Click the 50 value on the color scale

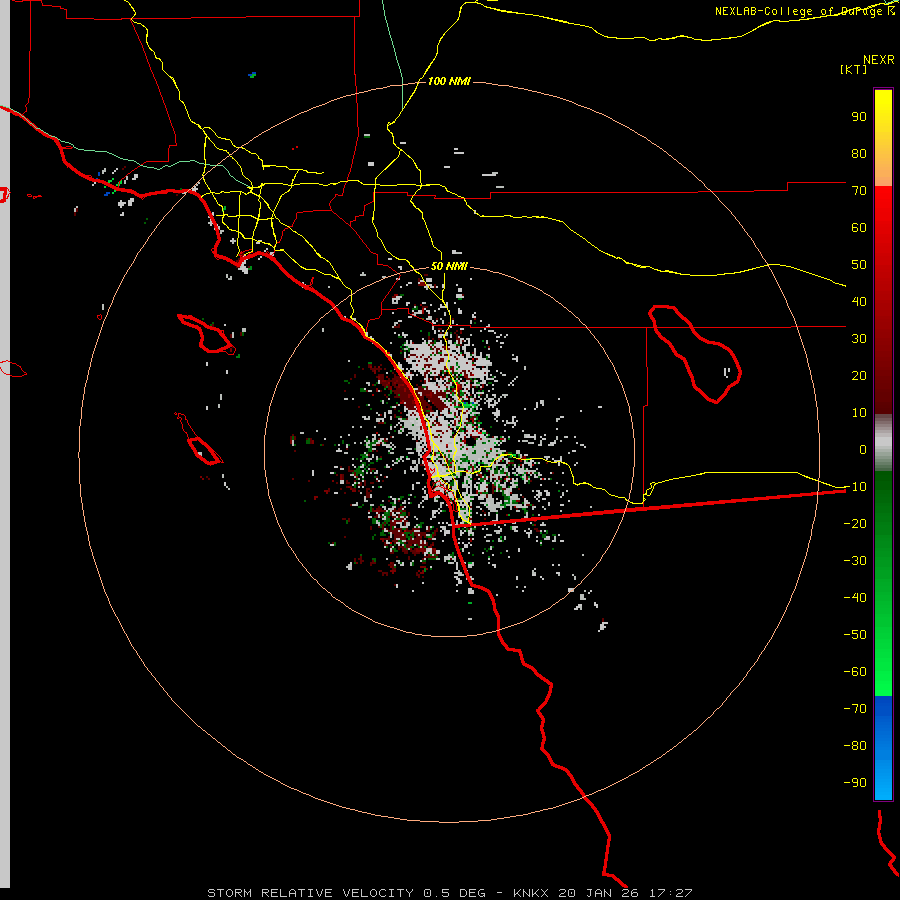(x=859, y=265)
